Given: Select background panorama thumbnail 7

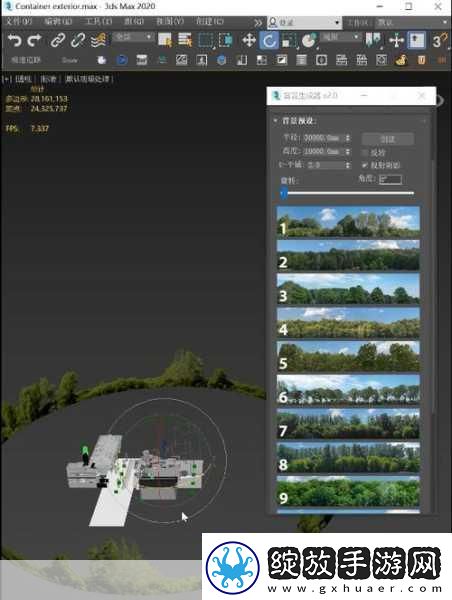Looking at the screenshot, I should [348, 423].
